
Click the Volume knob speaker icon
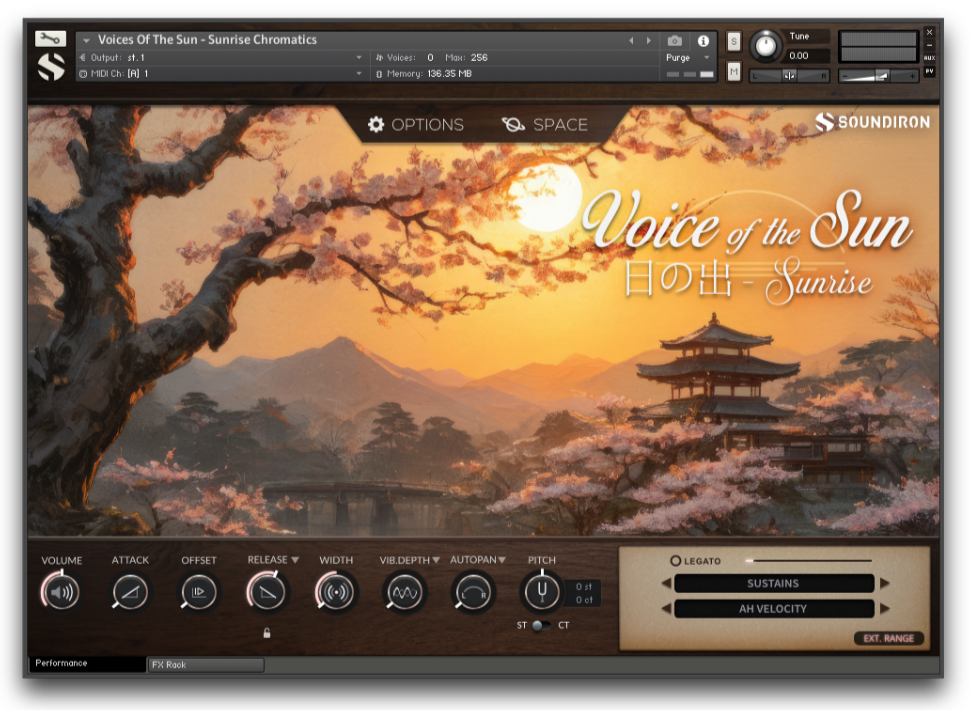click(x=62, y=592)
